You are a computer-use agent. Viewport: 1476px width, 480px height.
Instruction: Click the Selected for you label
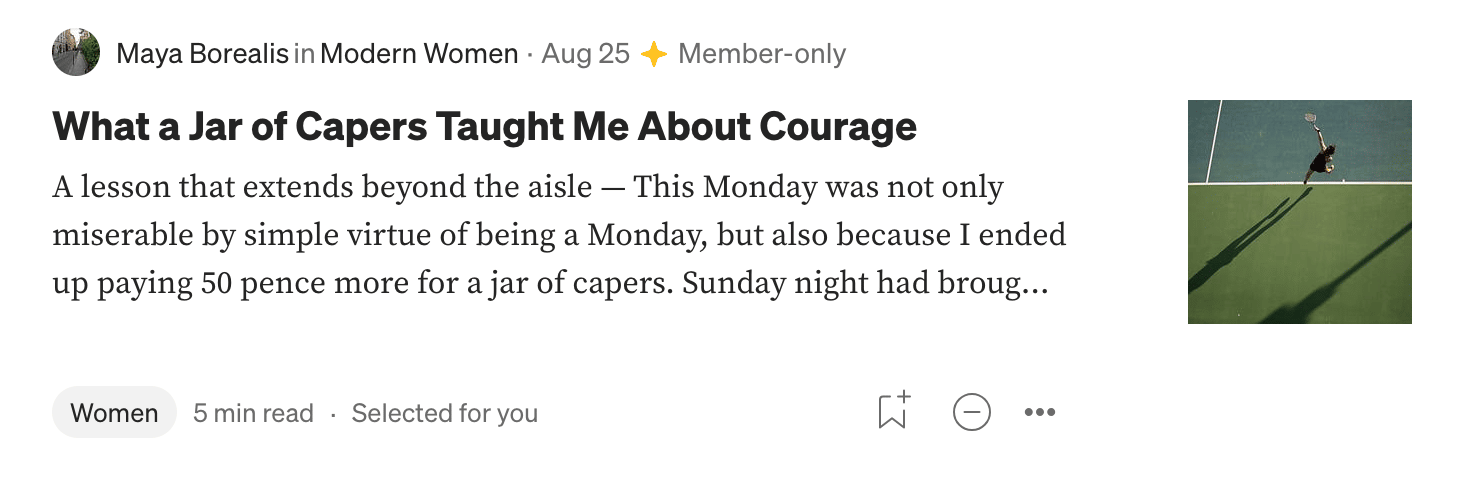click(445, 413)
